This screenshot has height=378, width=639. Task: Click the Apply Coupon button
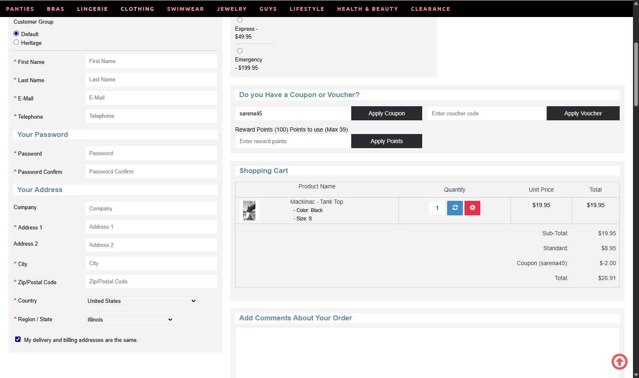386,113
